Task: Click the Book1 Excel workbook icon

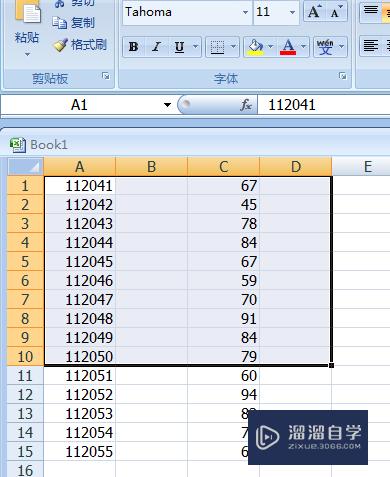Action: point(18,145)
